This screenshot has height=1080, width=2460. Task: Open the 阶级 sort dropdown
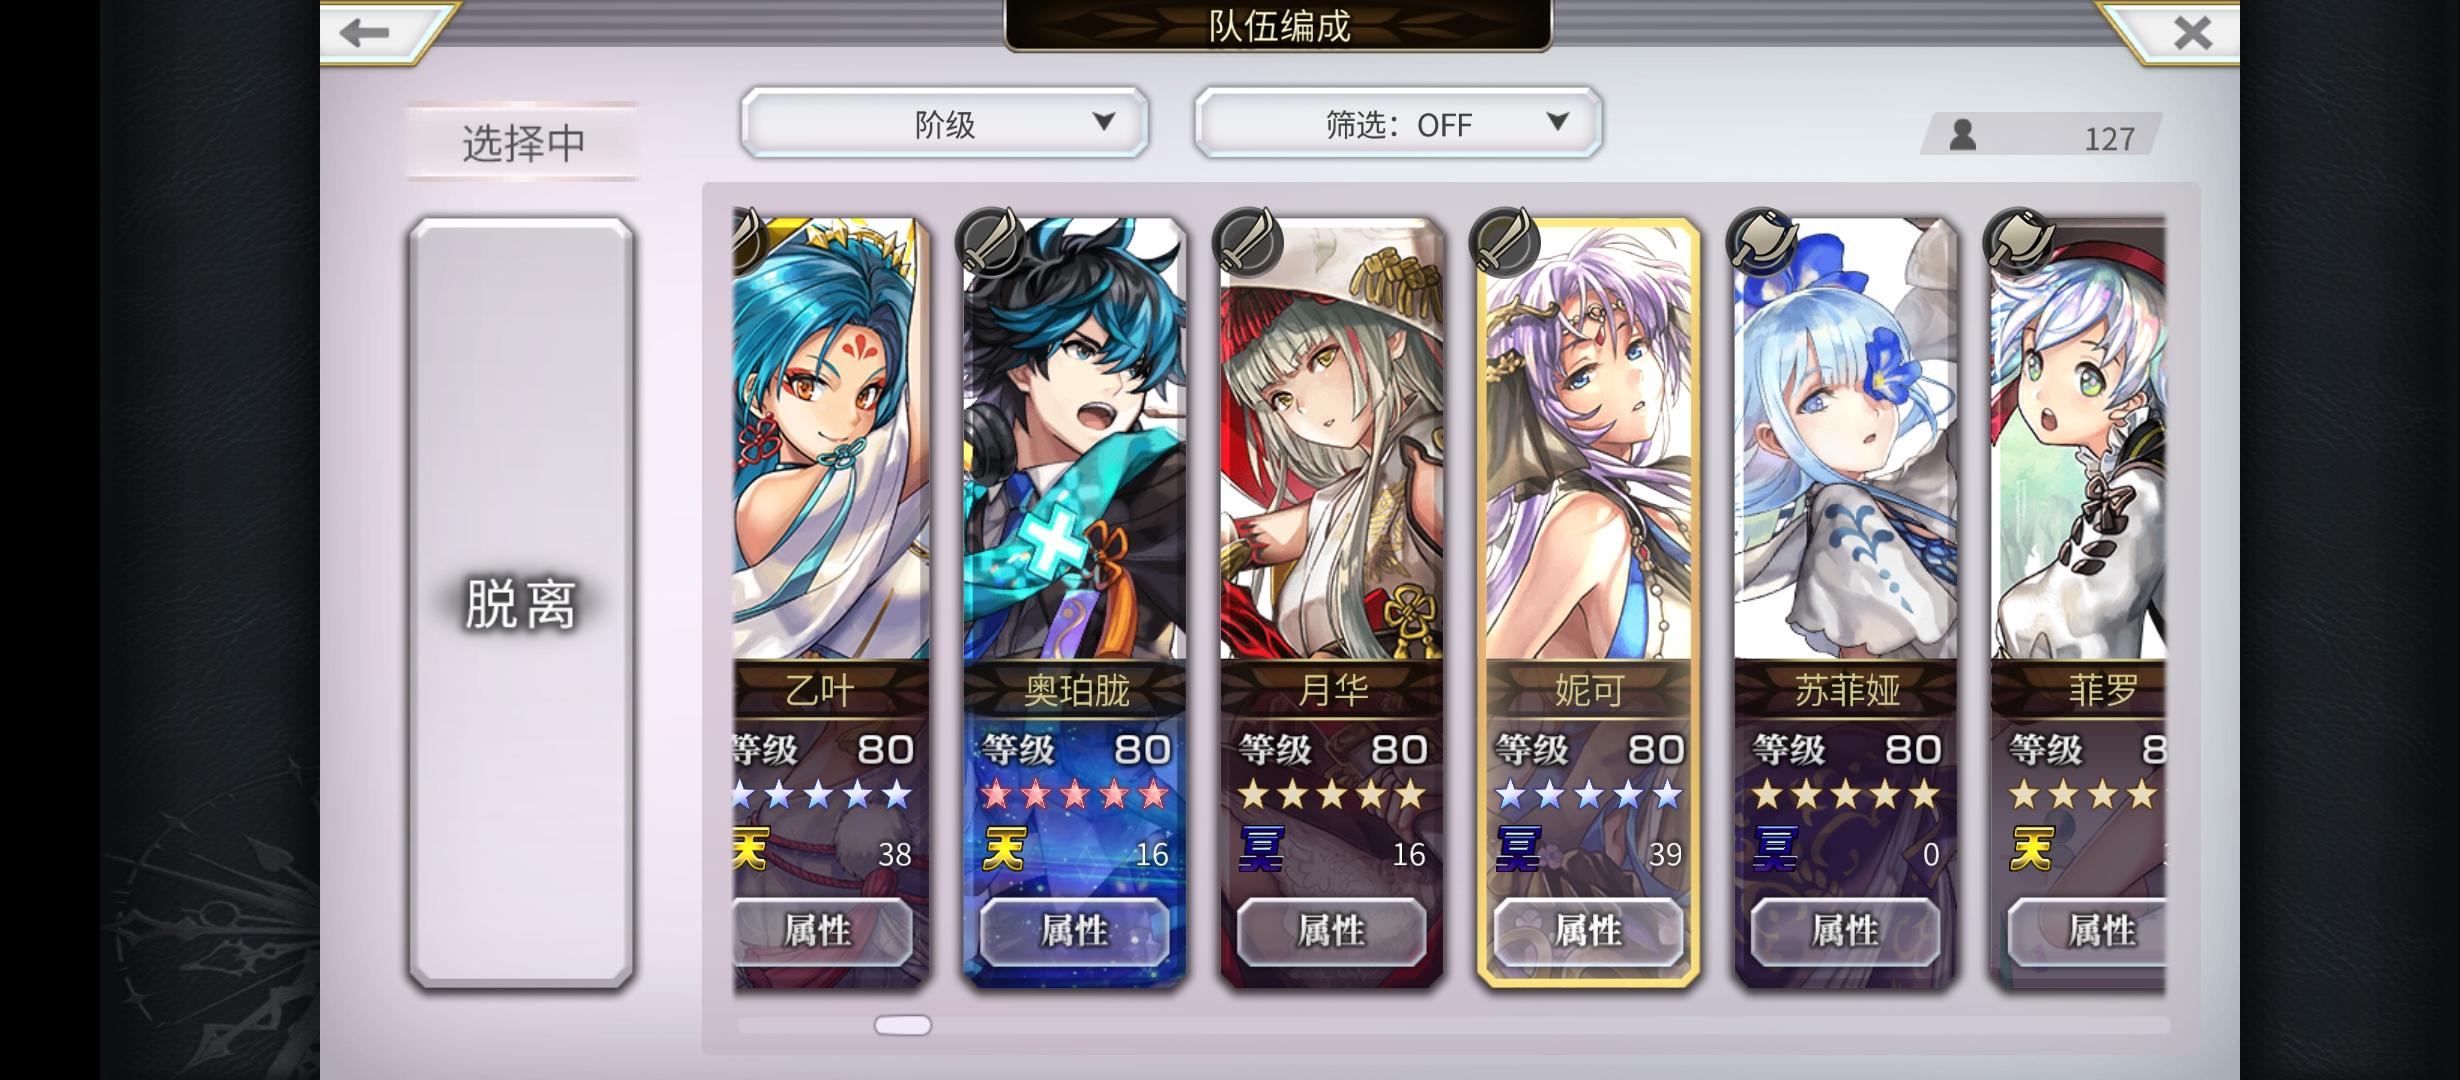click(944, 123)
